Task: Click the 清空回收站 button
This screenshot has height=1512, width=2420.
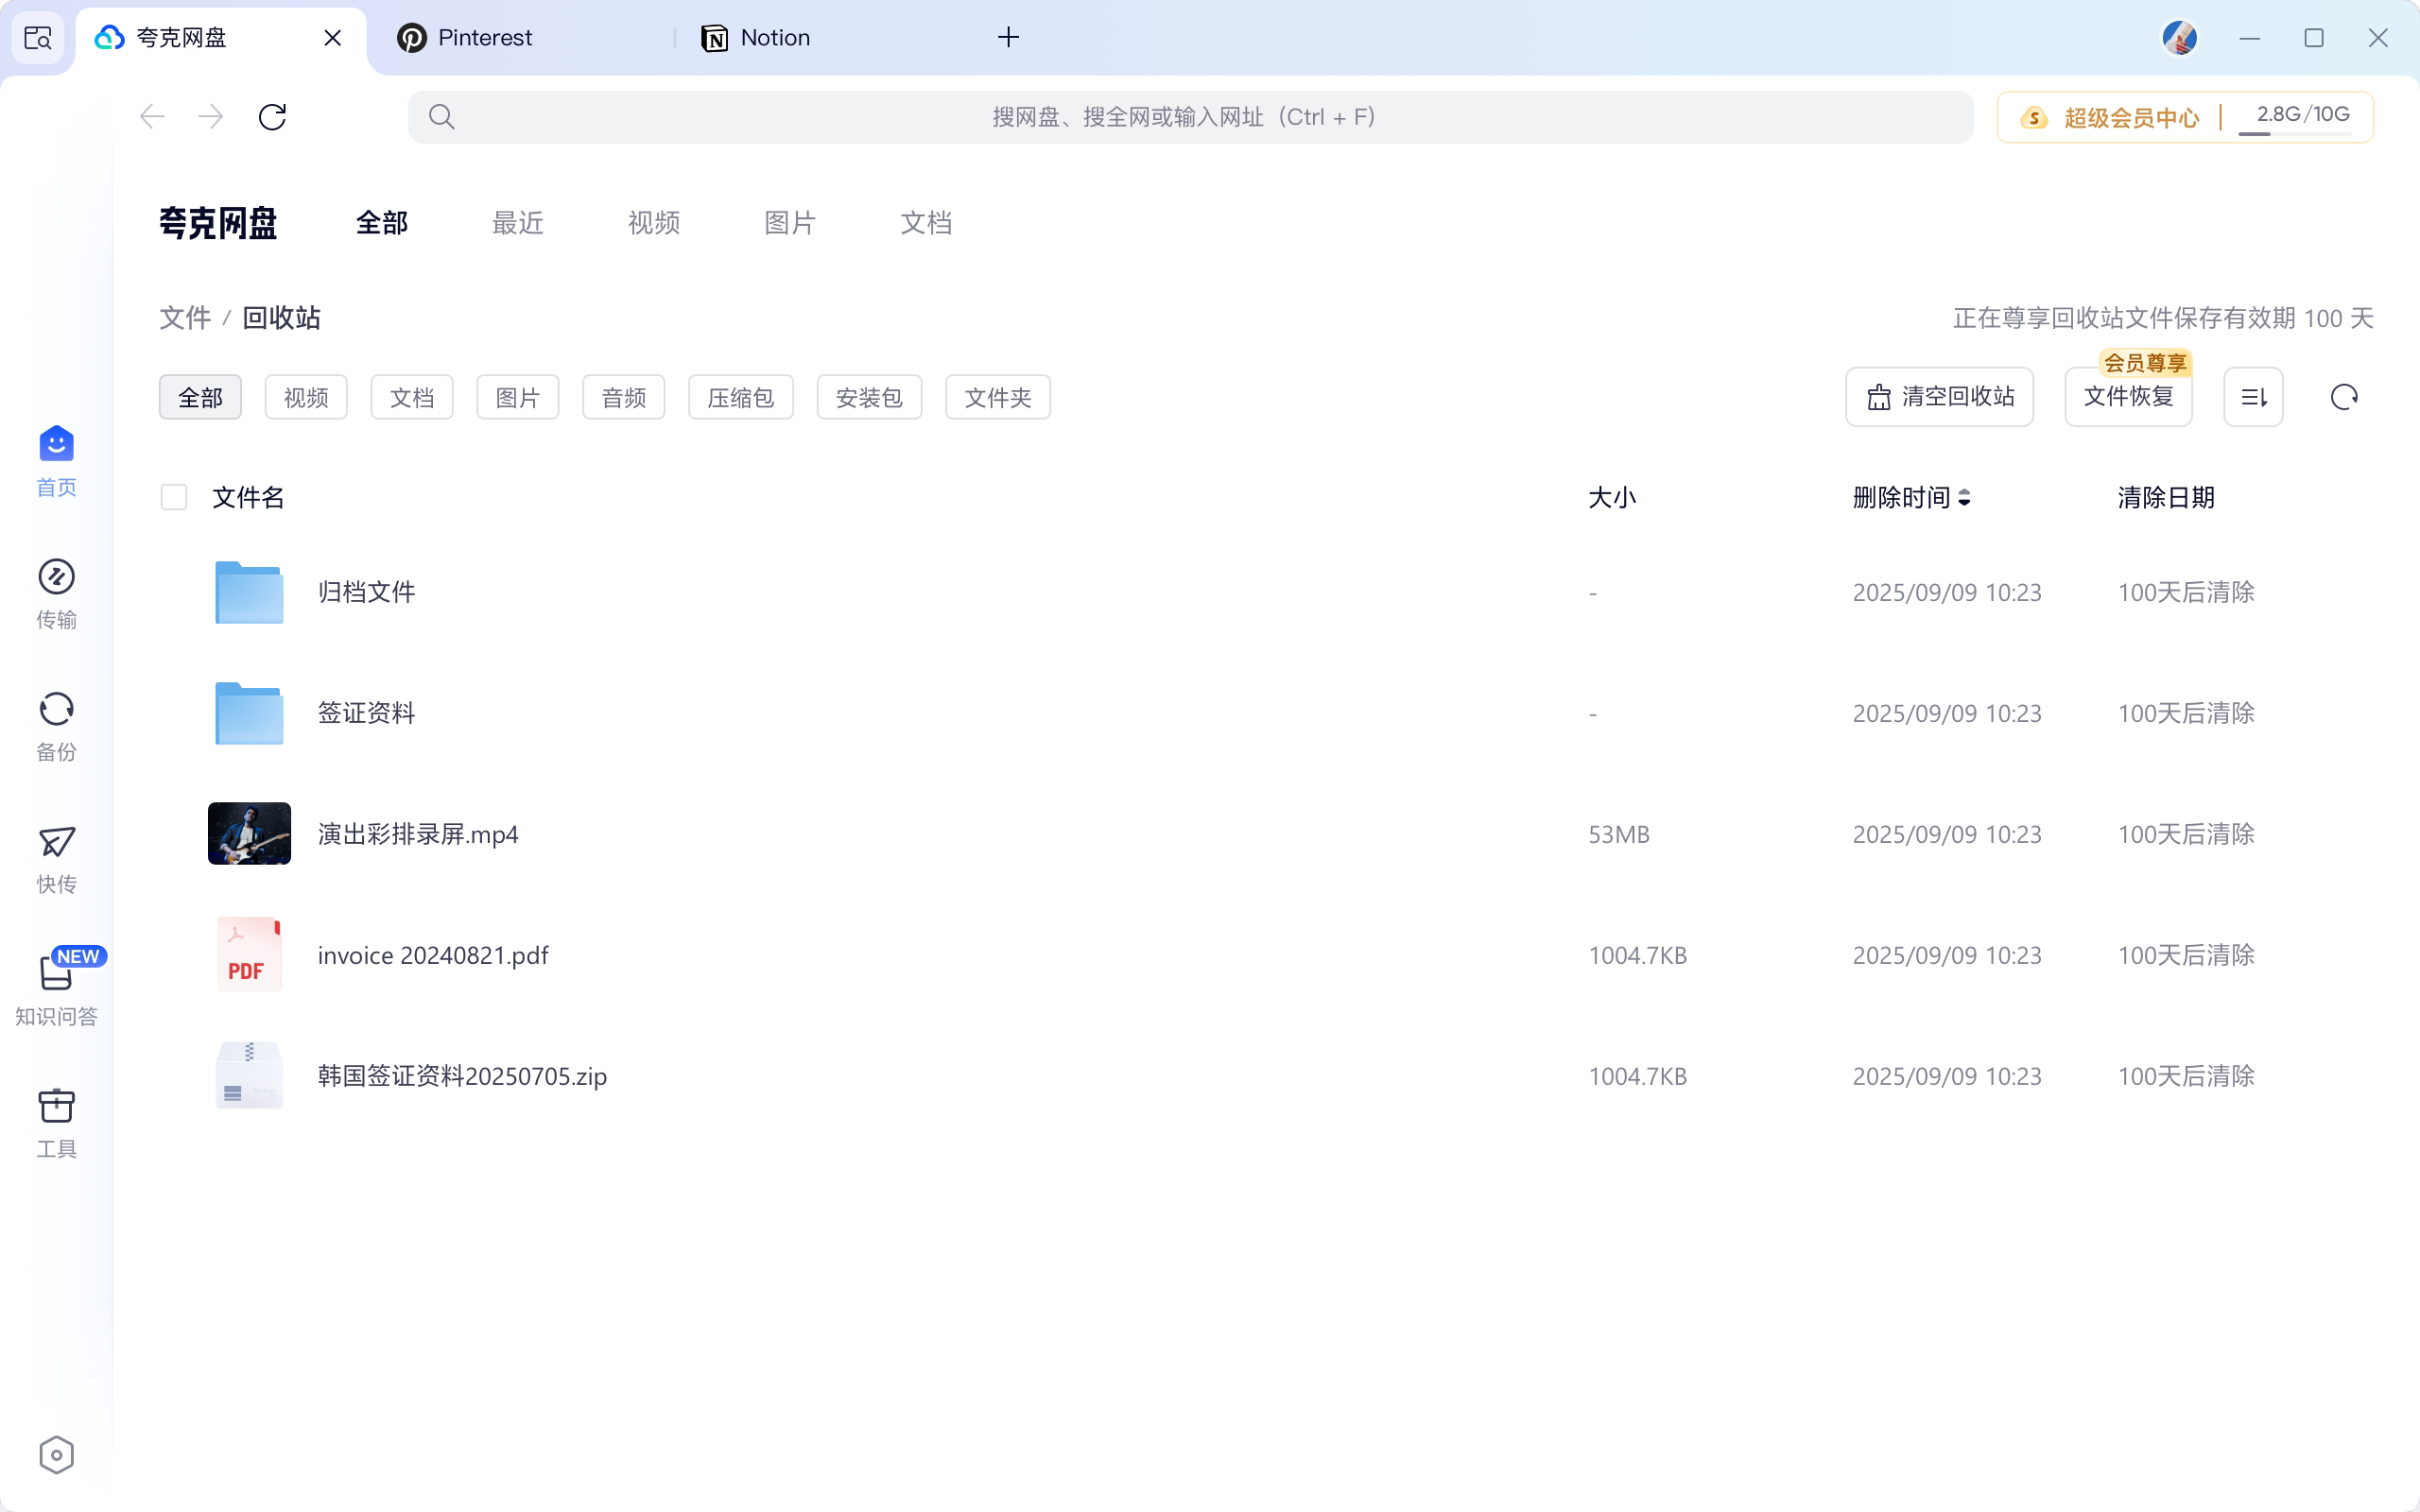Action: pos(1939,397)
